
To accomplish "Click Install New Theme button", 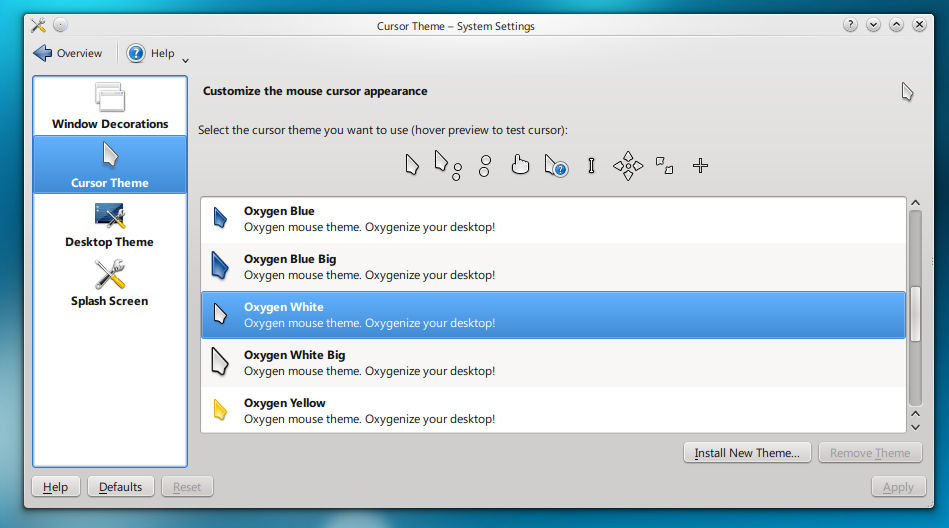I will click(x=747, y=453).
